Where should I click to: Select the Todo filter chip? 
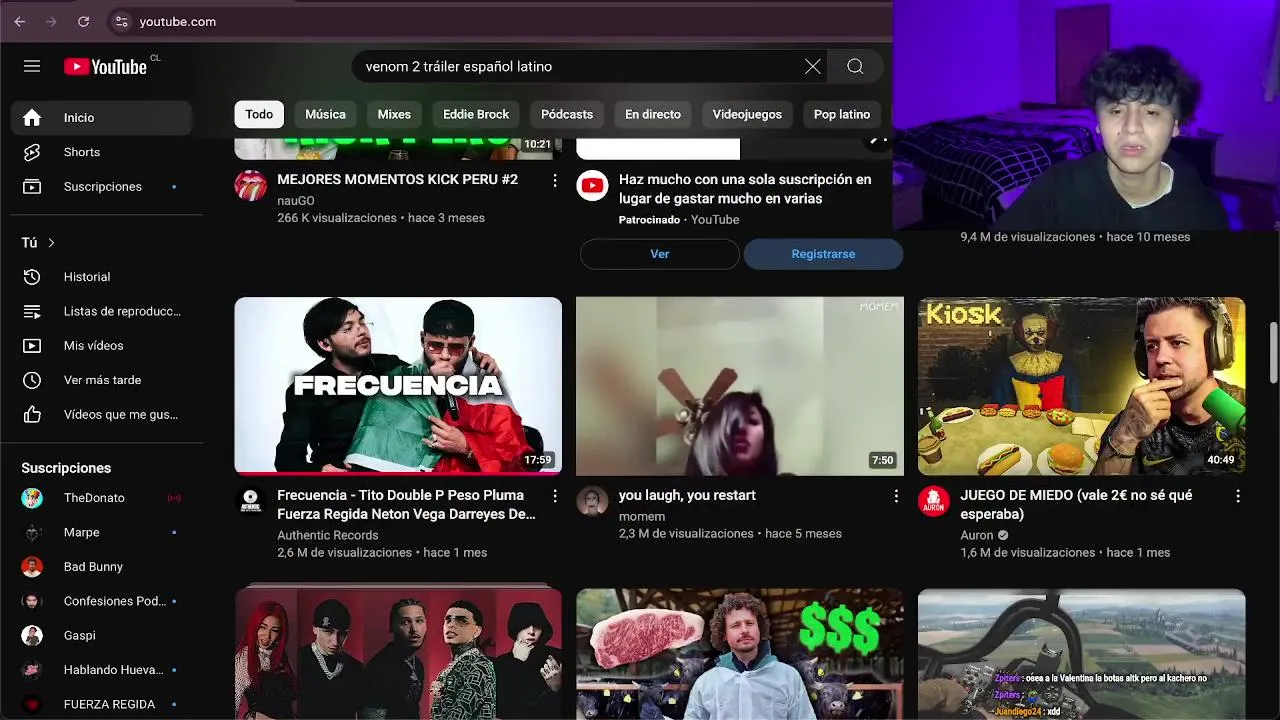259,114
